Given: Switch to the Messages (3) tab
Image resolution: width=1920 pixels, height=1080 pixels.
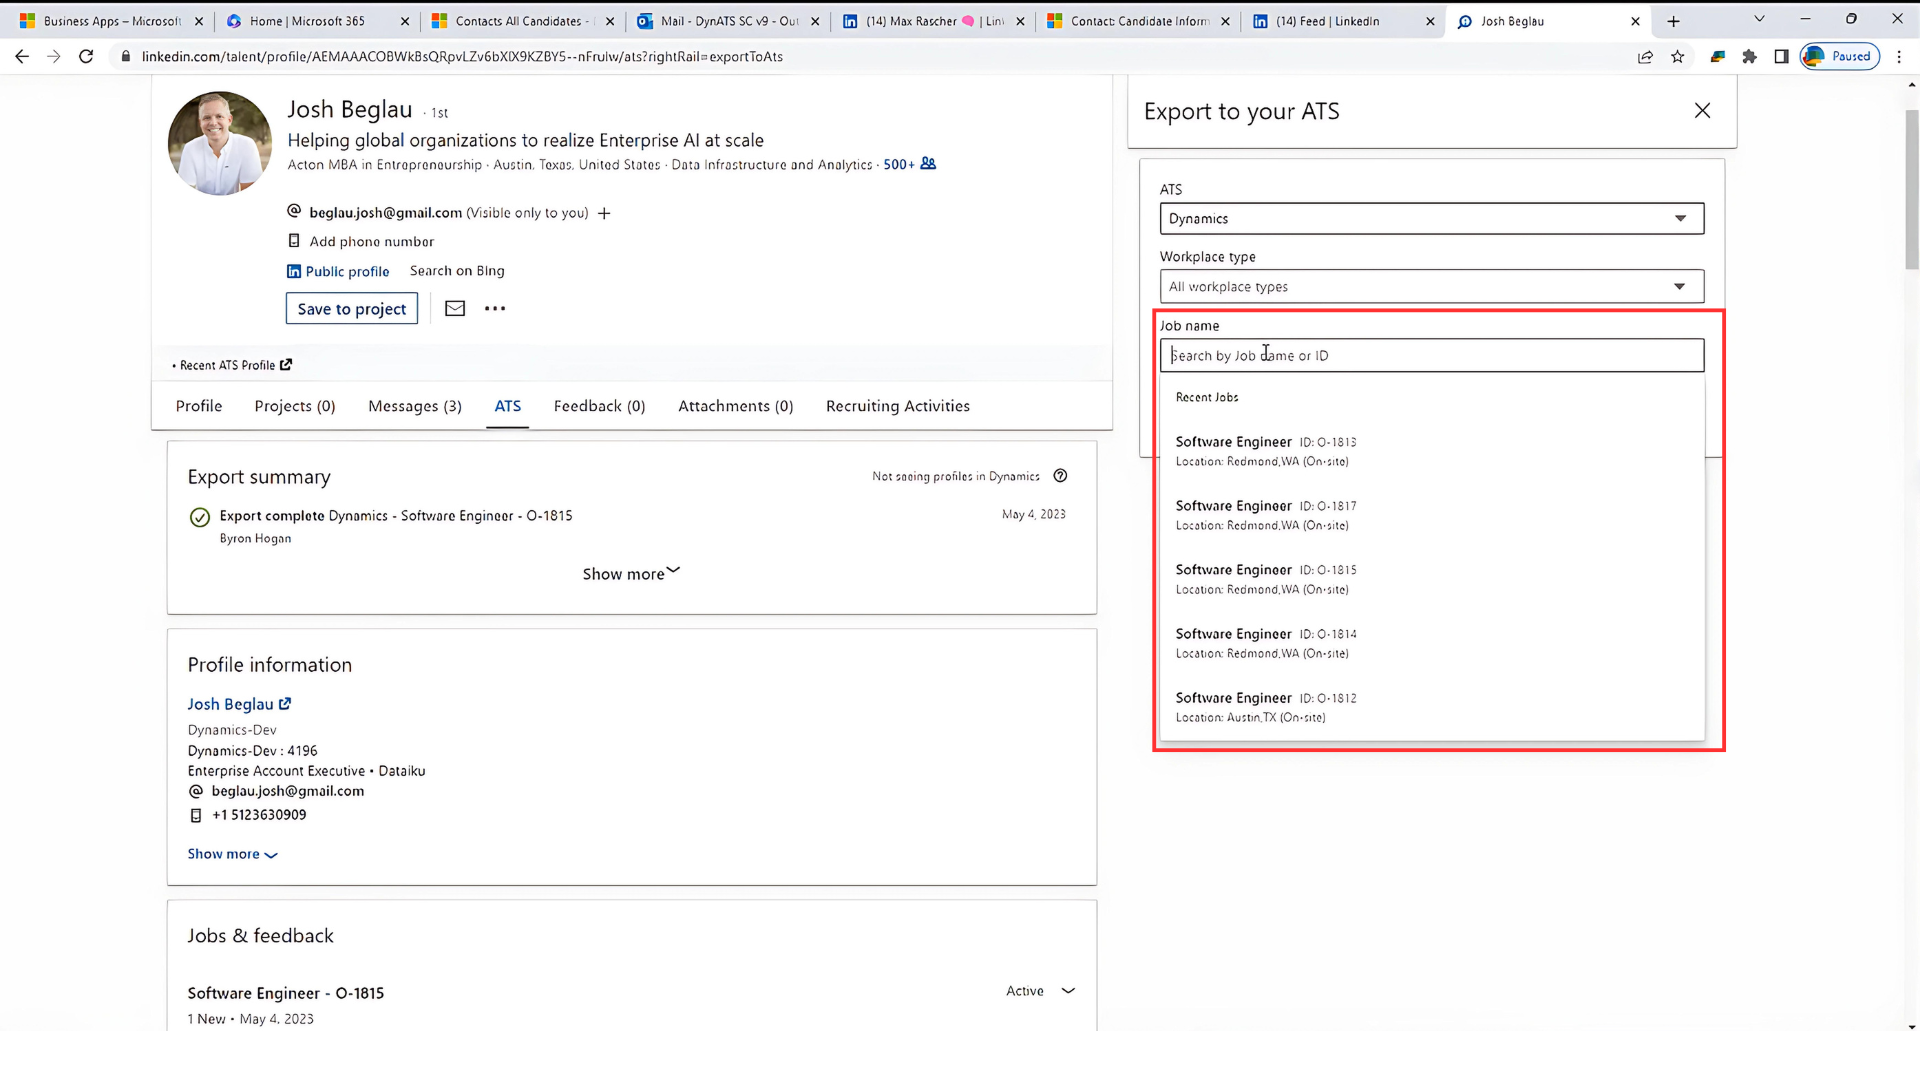Looking at the screenshot, I should point(415,406).
